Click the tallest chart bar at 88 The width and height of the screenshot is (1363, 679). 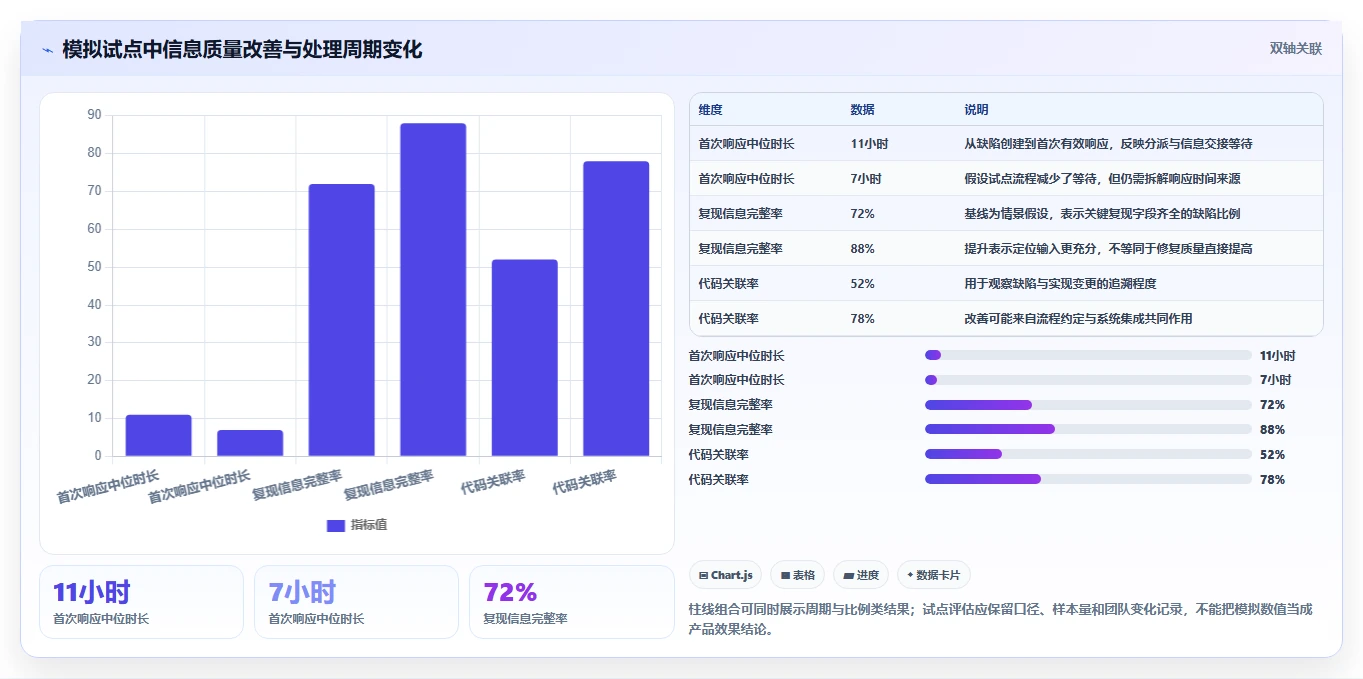[433, 290]
